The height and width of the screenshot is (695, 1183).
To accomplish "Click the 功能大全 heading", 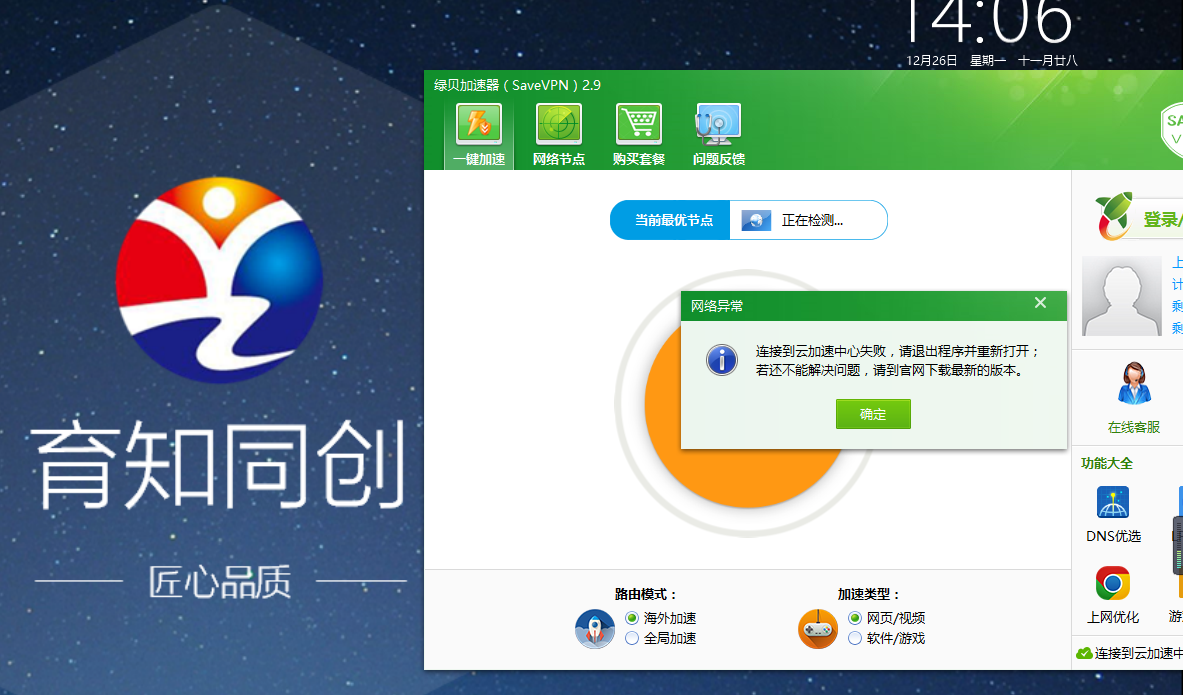I will 1107,463.
